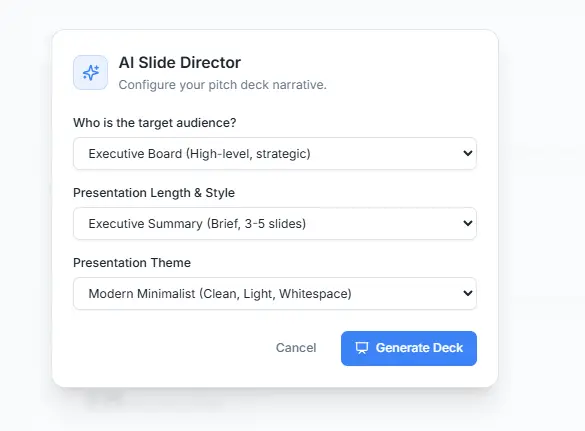Click the chevron arrow on the Modern Minimalist selector
The image size is (585, 431).
click(x=467, y=293)
